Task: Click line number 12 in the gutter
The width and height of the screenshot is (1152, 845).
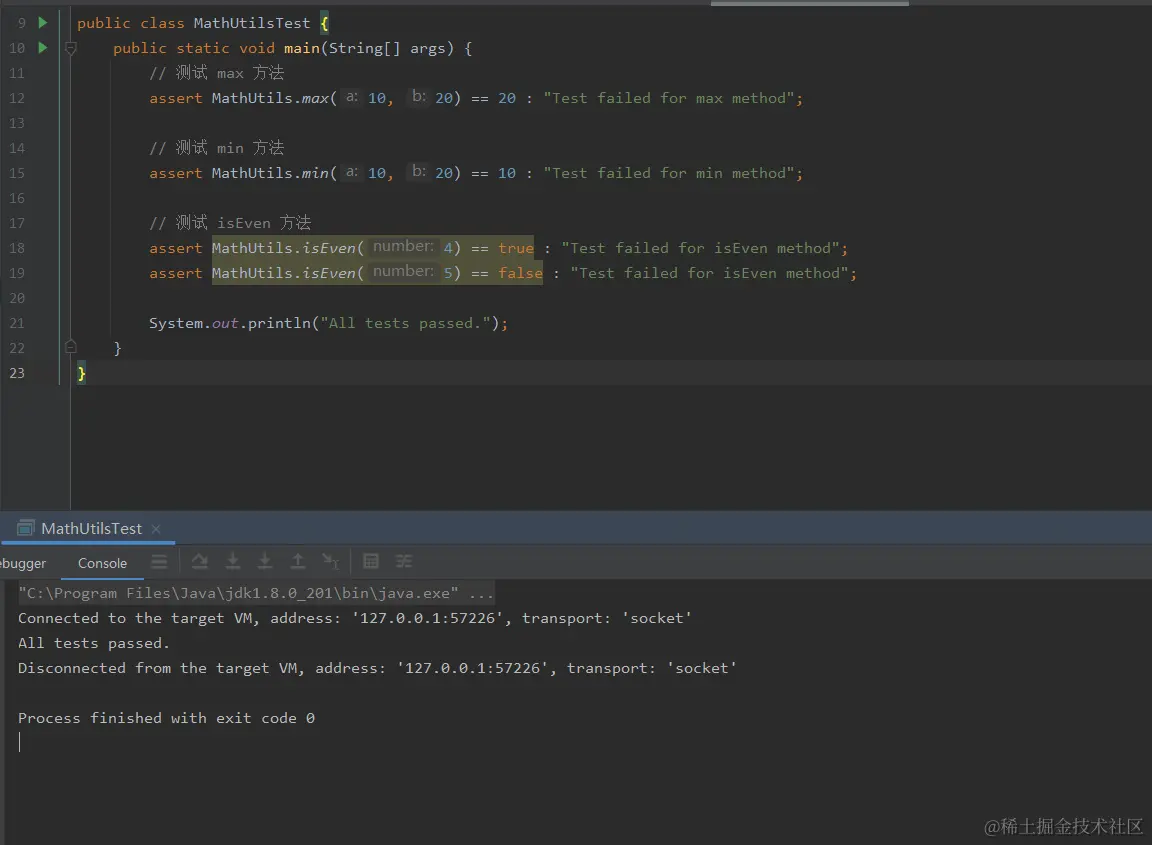Action: [17, 98]
